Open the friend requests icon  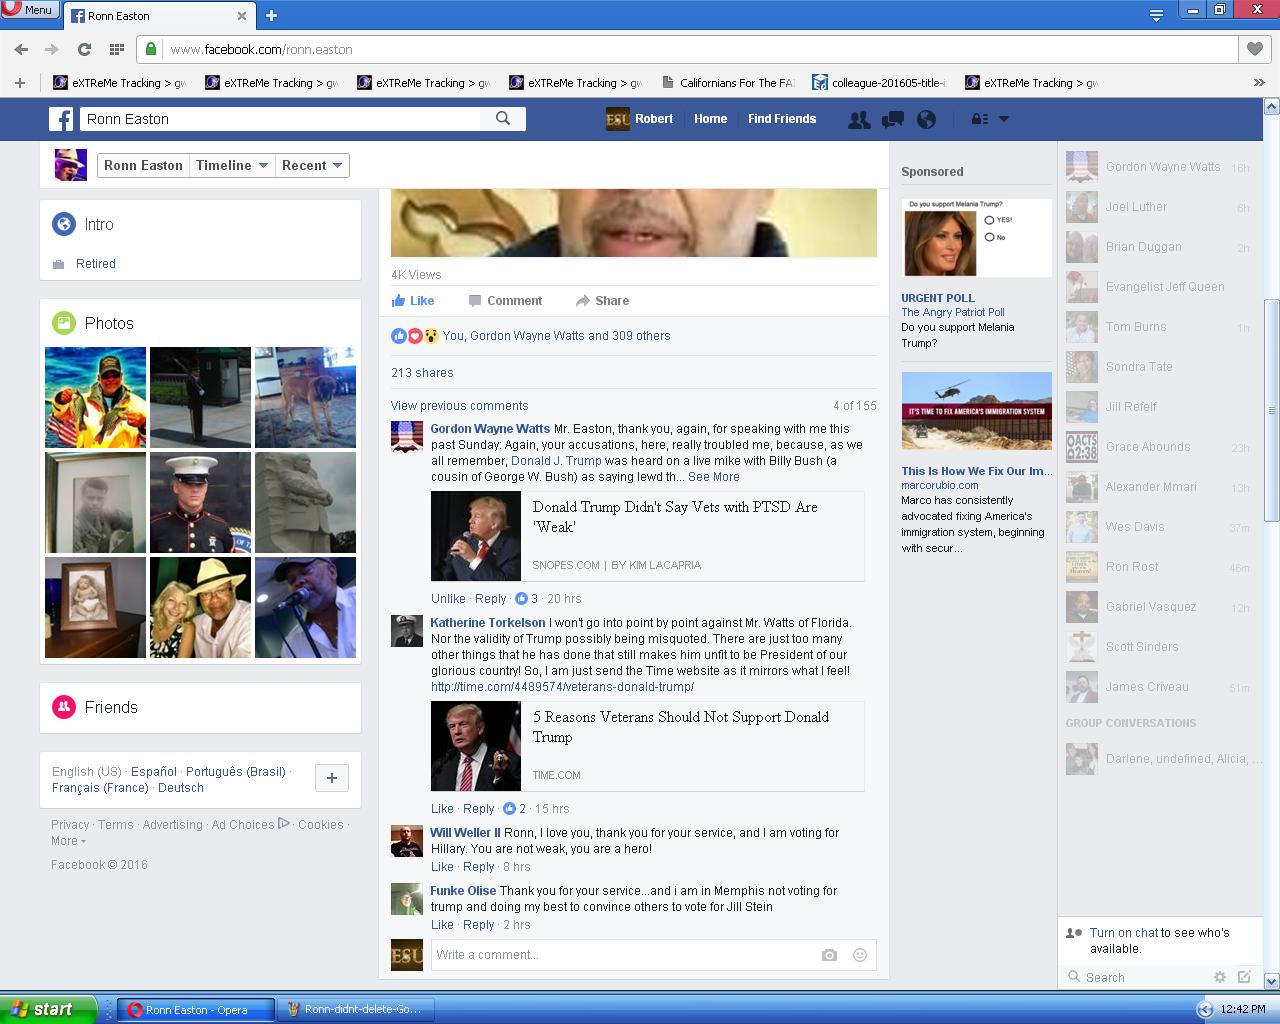[858, 119]
